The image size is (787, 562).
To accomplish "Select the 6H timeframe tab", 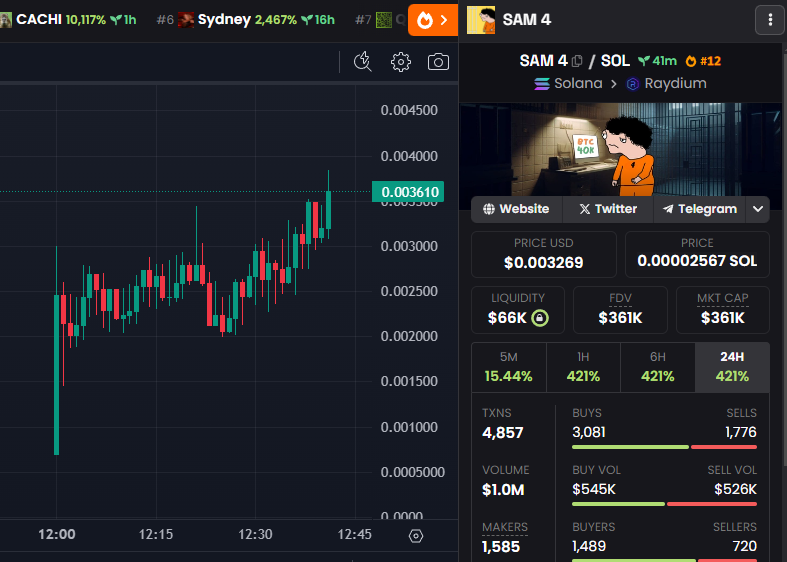I will [x=658, y=367].
